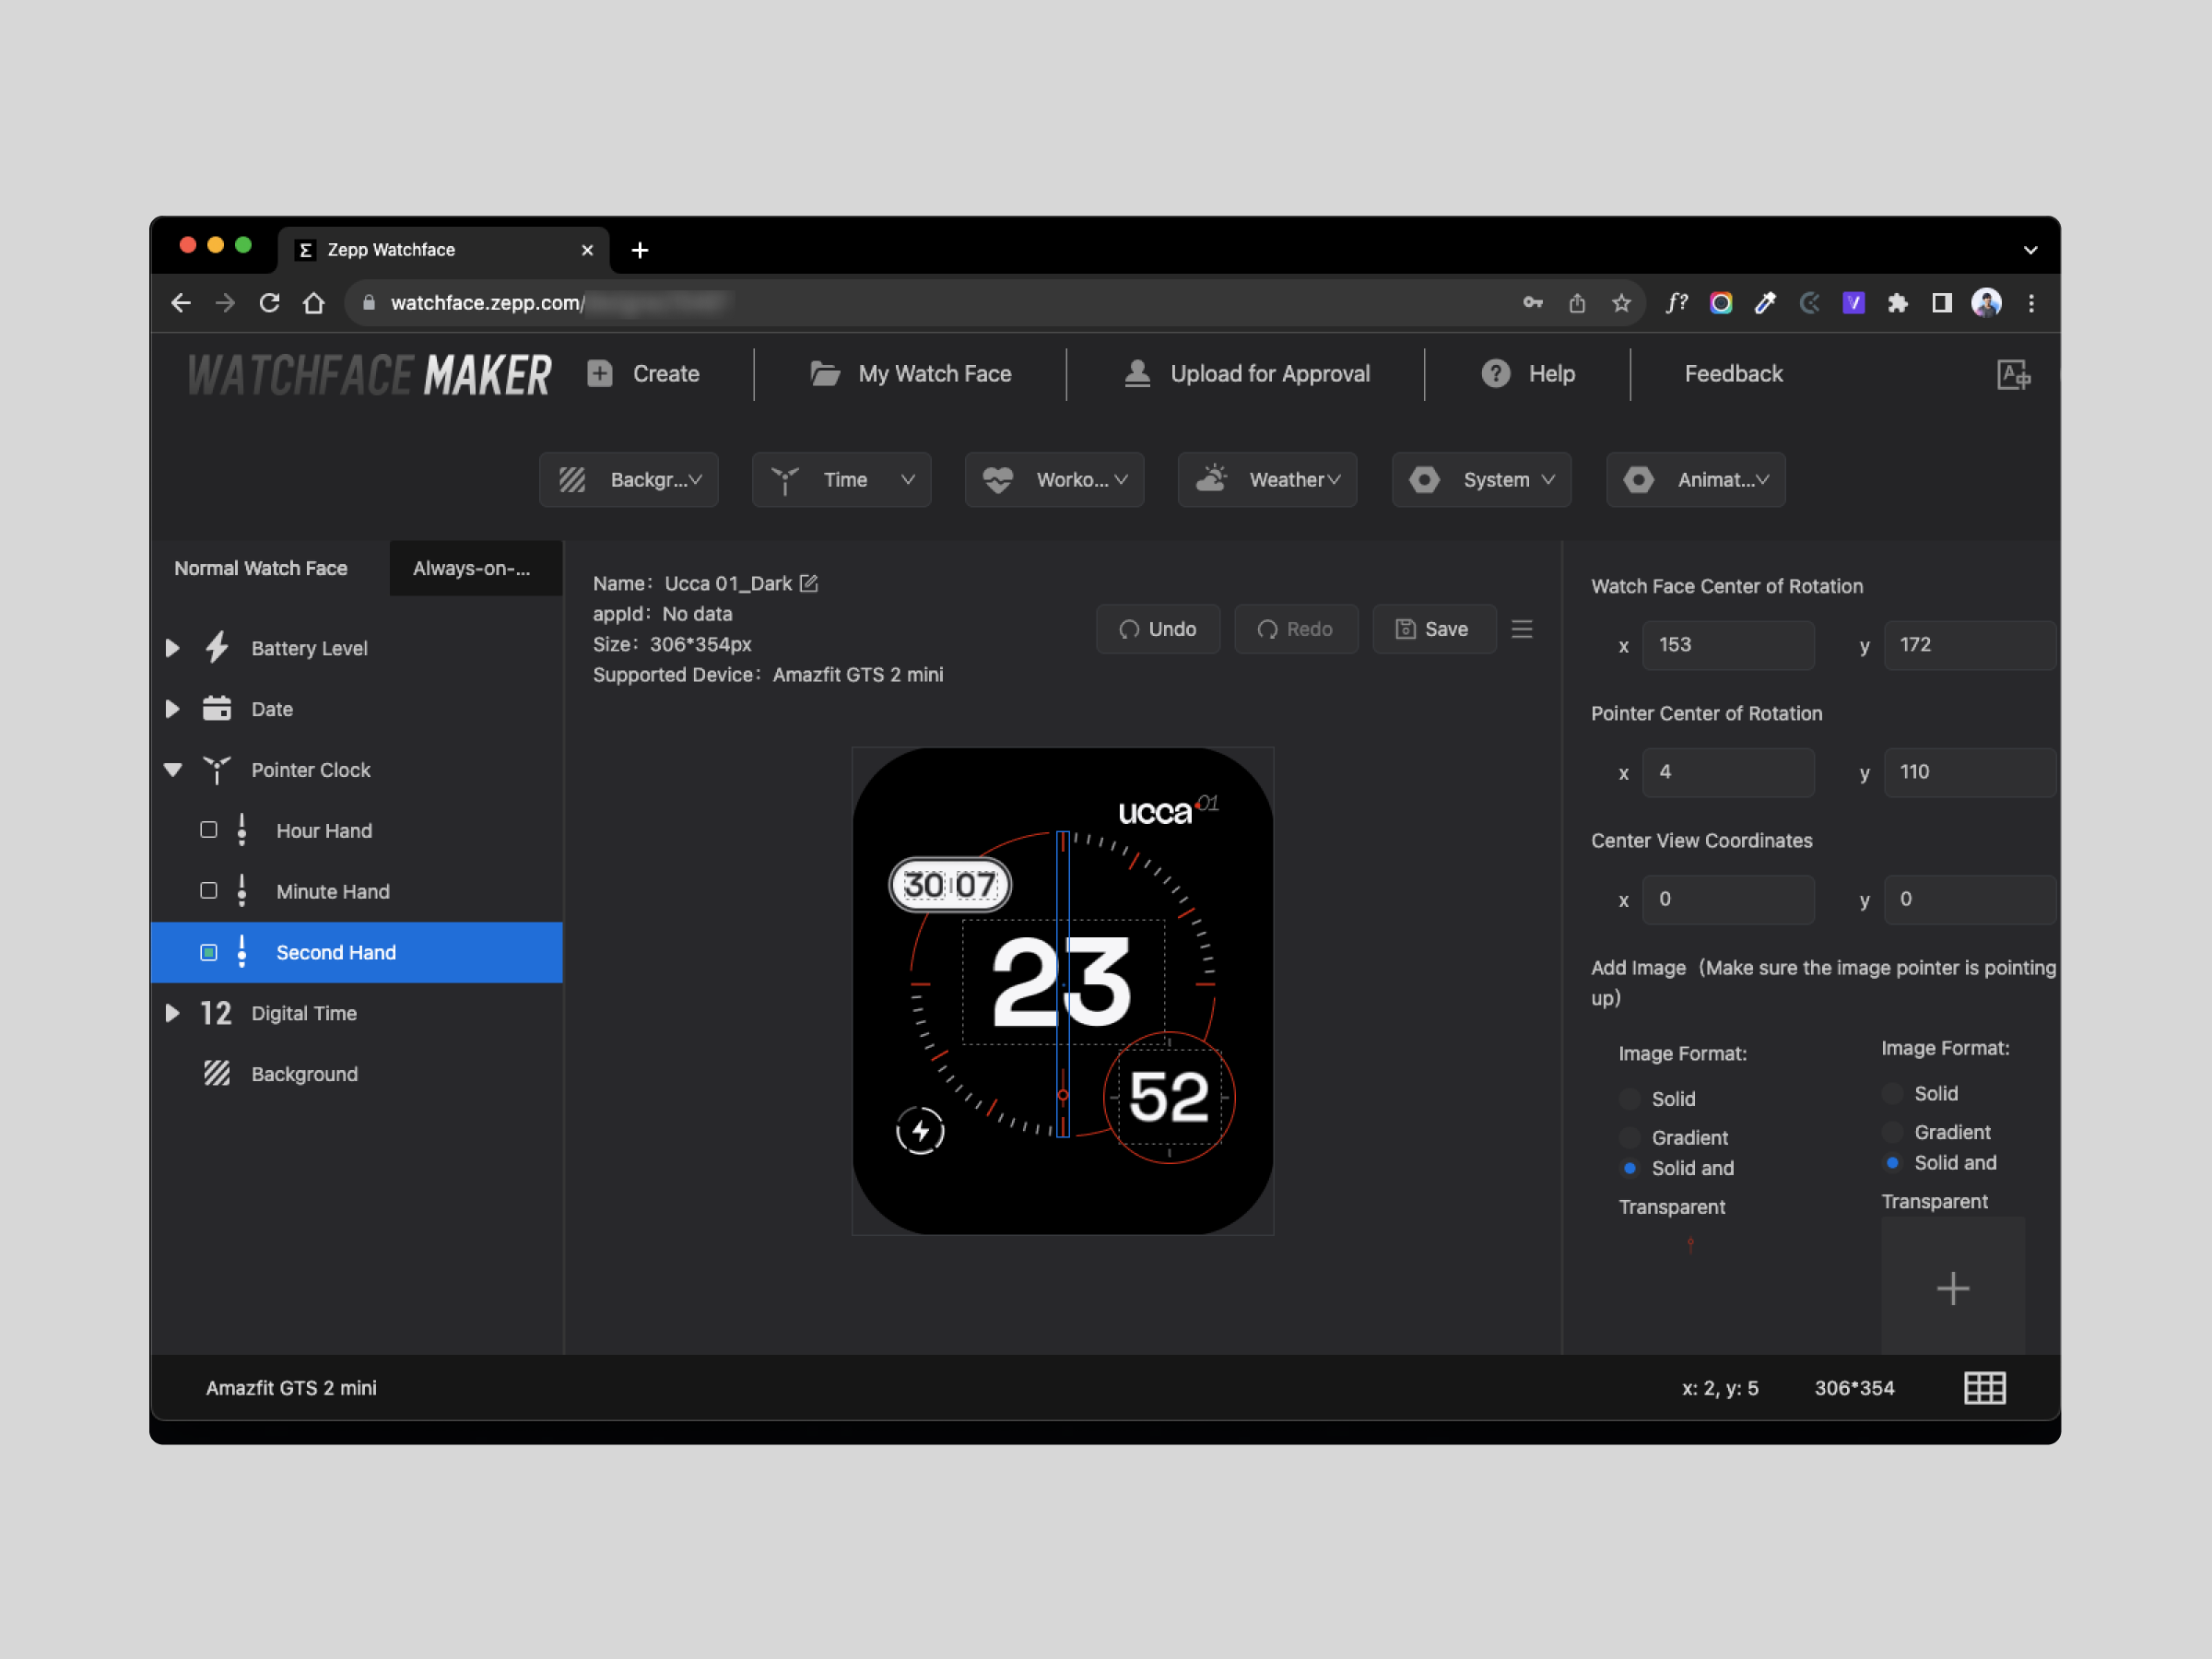Open the Weather dropdown
Image resolution: width=2212 pixels, height=1659 pixels.
[1267, 480]
